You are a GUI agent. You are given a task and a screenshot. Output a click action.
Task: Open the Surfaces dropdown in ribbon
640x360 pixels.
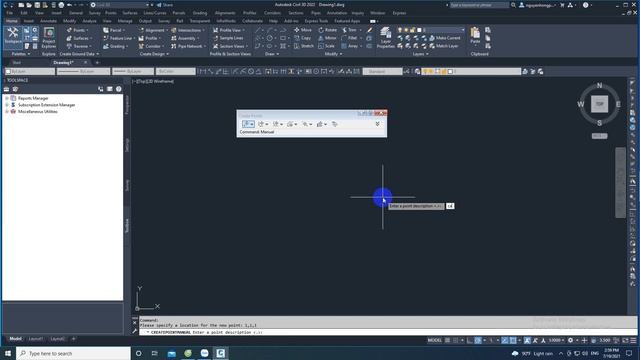pos(79,38)
